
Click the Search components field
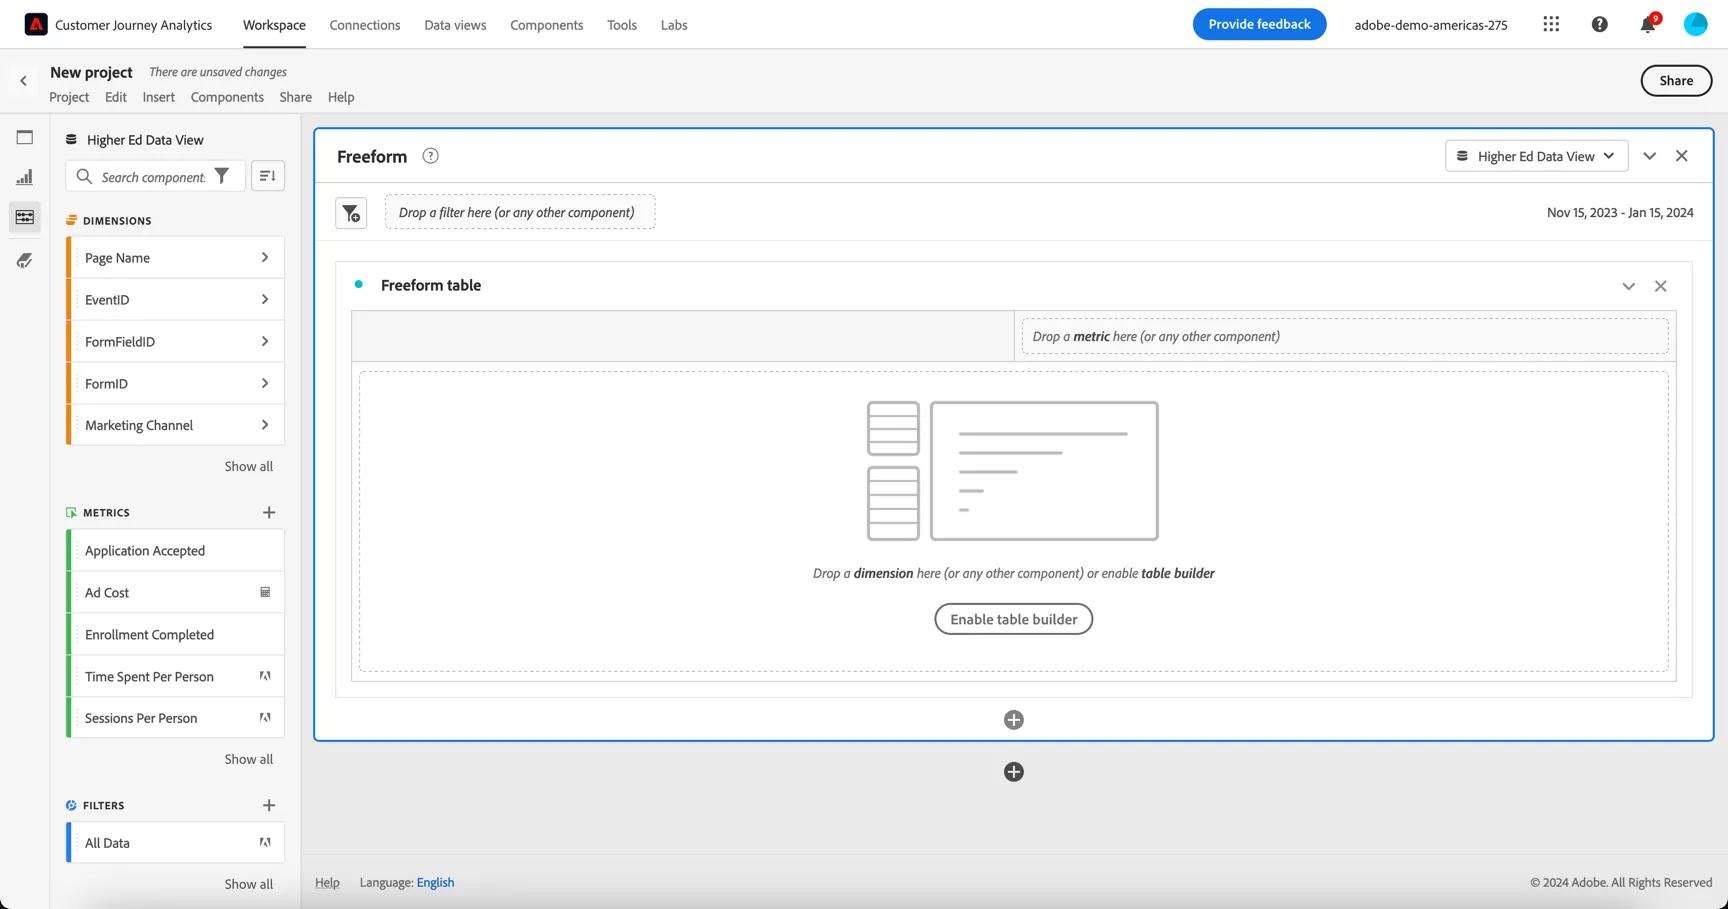pyautogui.click(x=153, y=177)
